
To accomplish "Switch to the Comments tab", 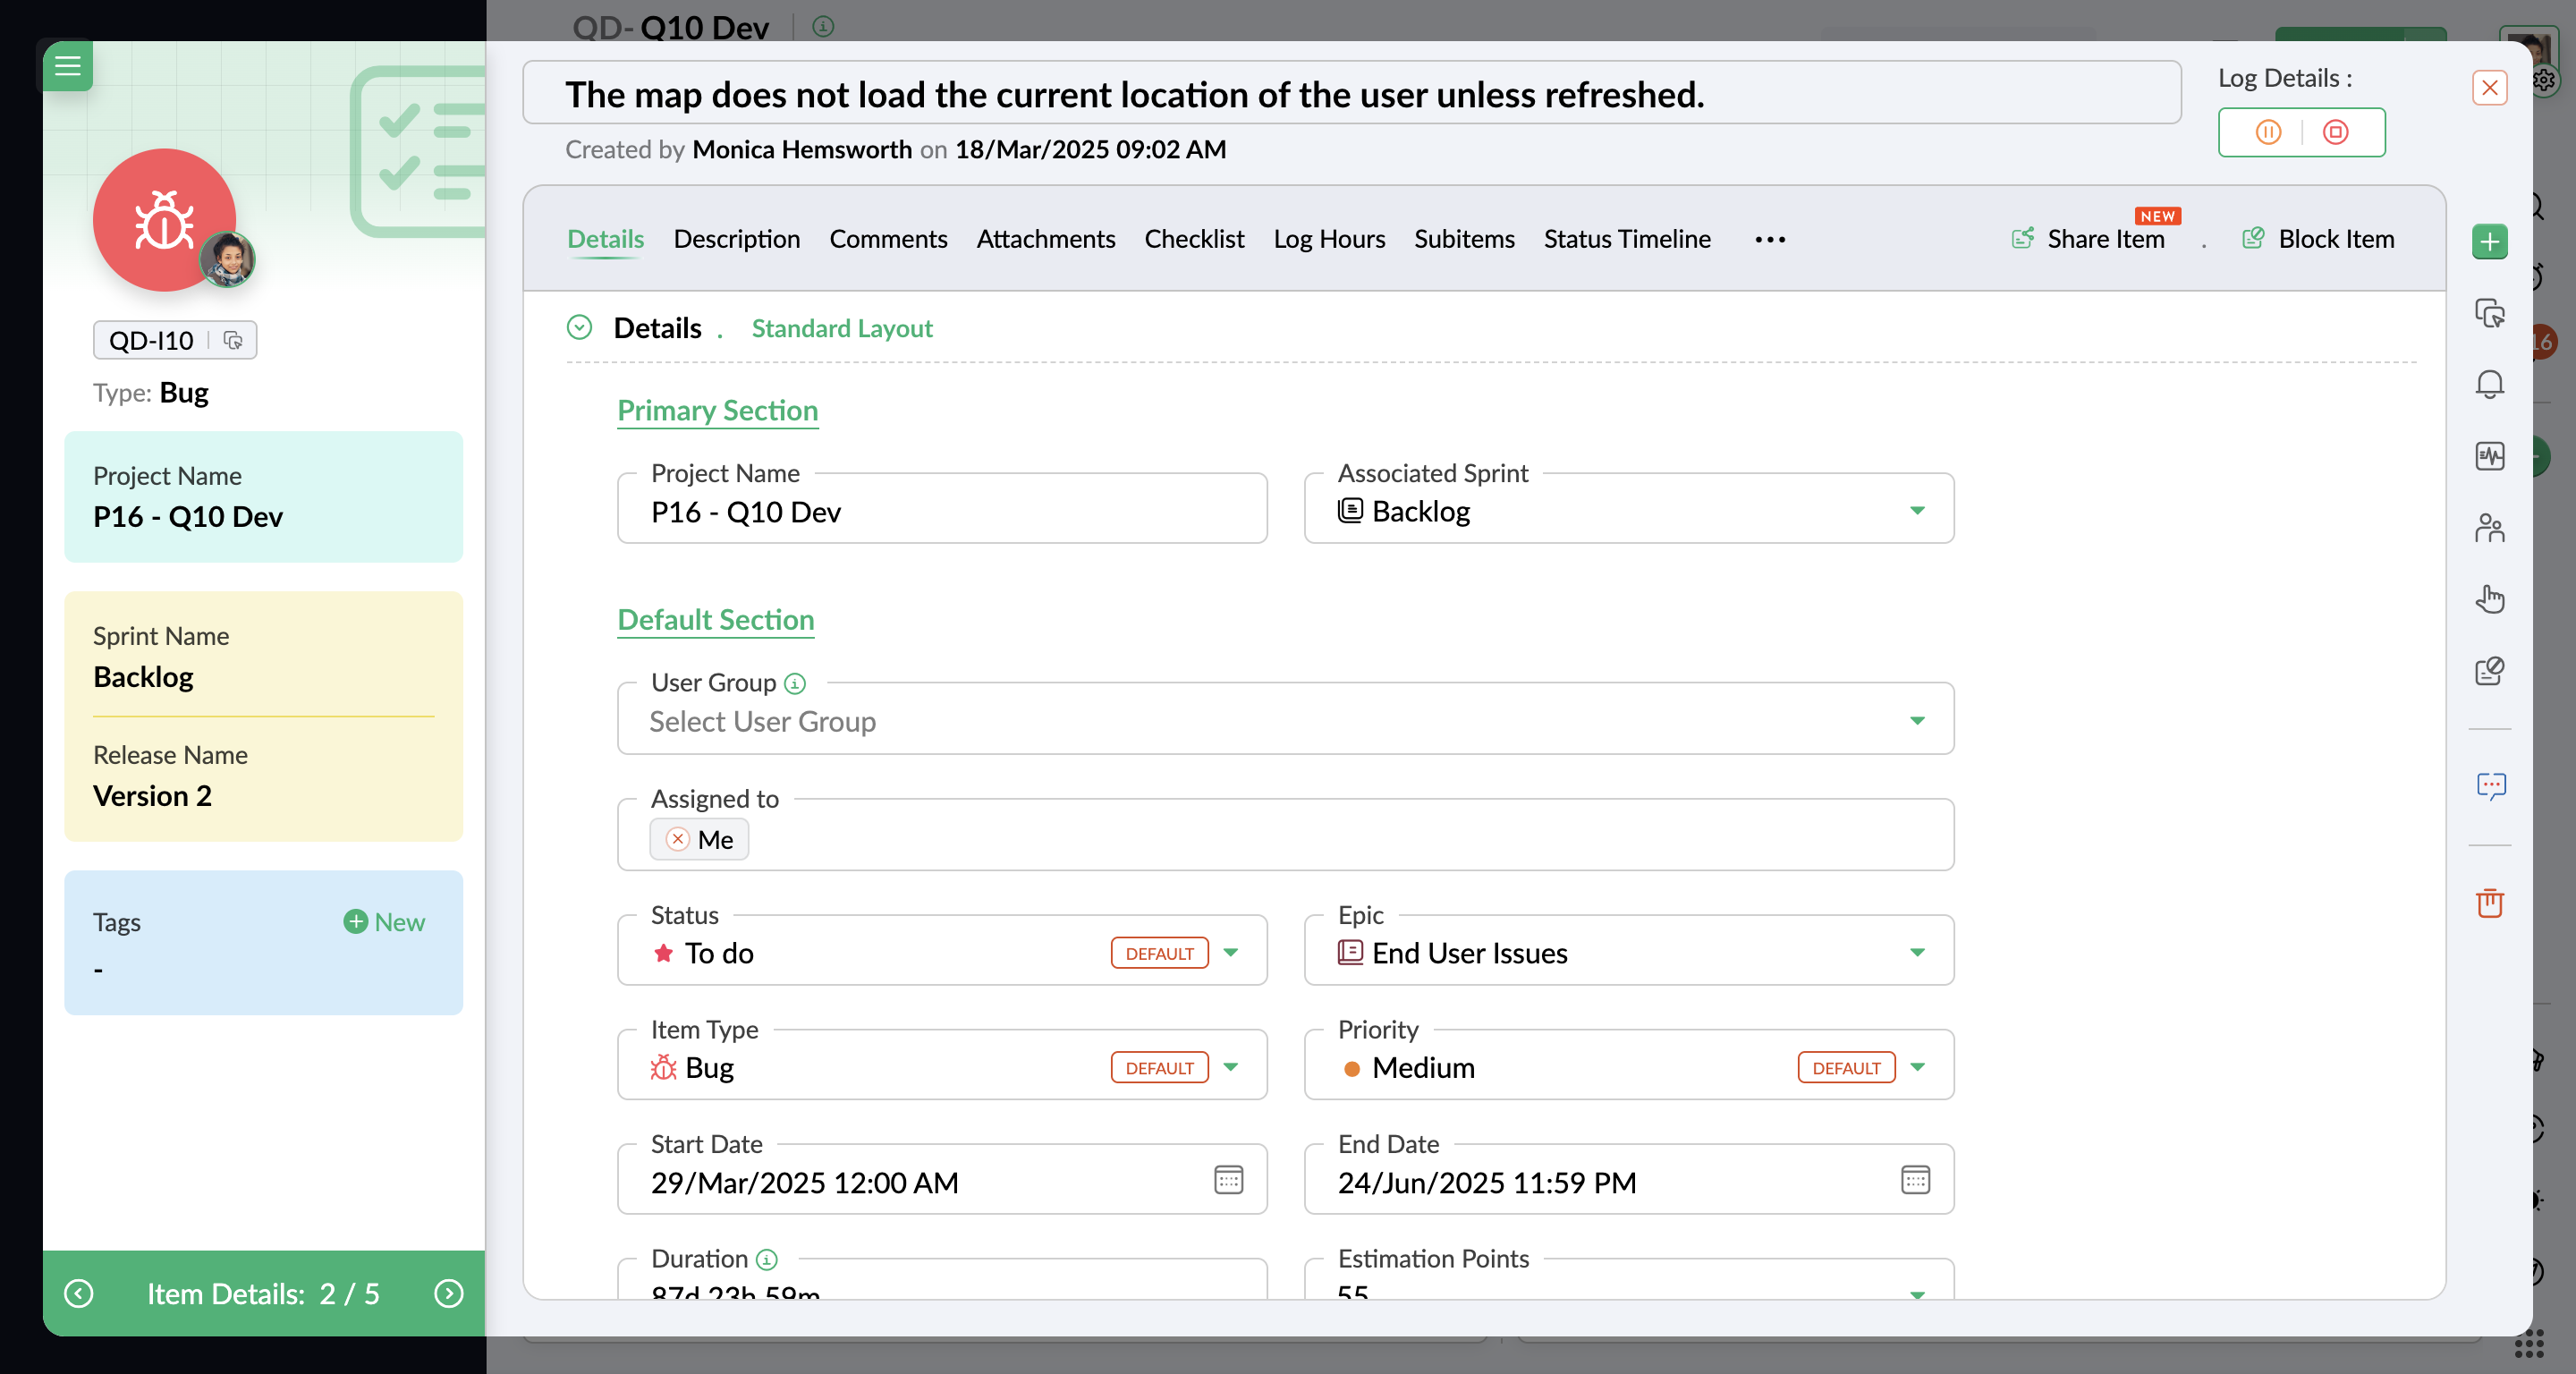I will tap(887, 239).
